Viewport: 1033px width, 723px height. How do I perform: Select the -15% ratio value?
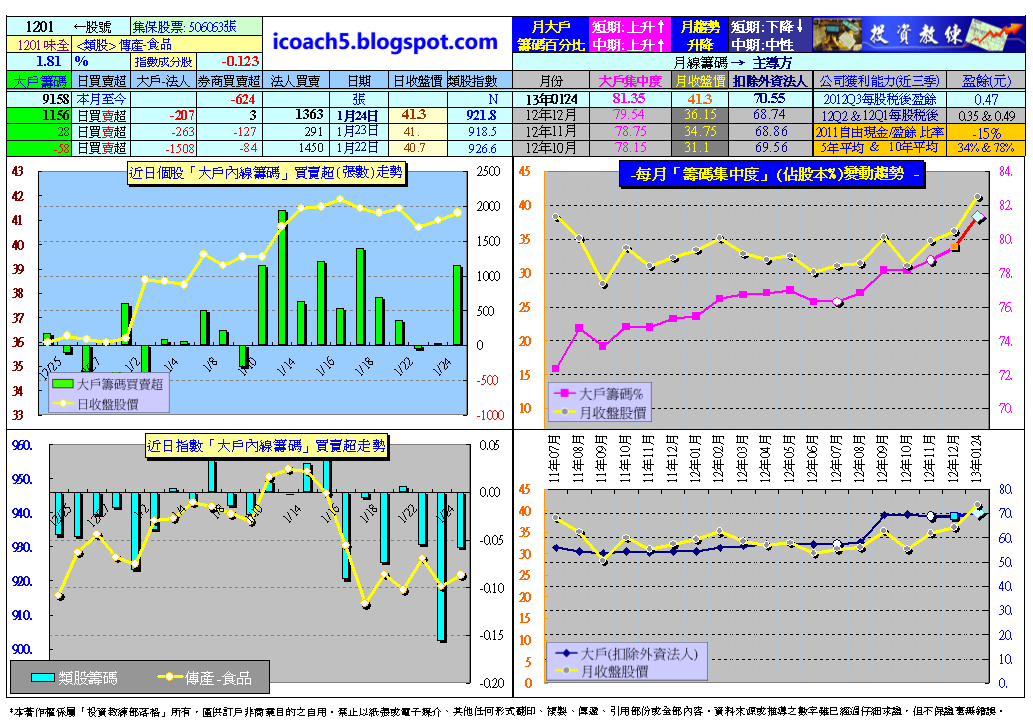click(x=986, y=131)
